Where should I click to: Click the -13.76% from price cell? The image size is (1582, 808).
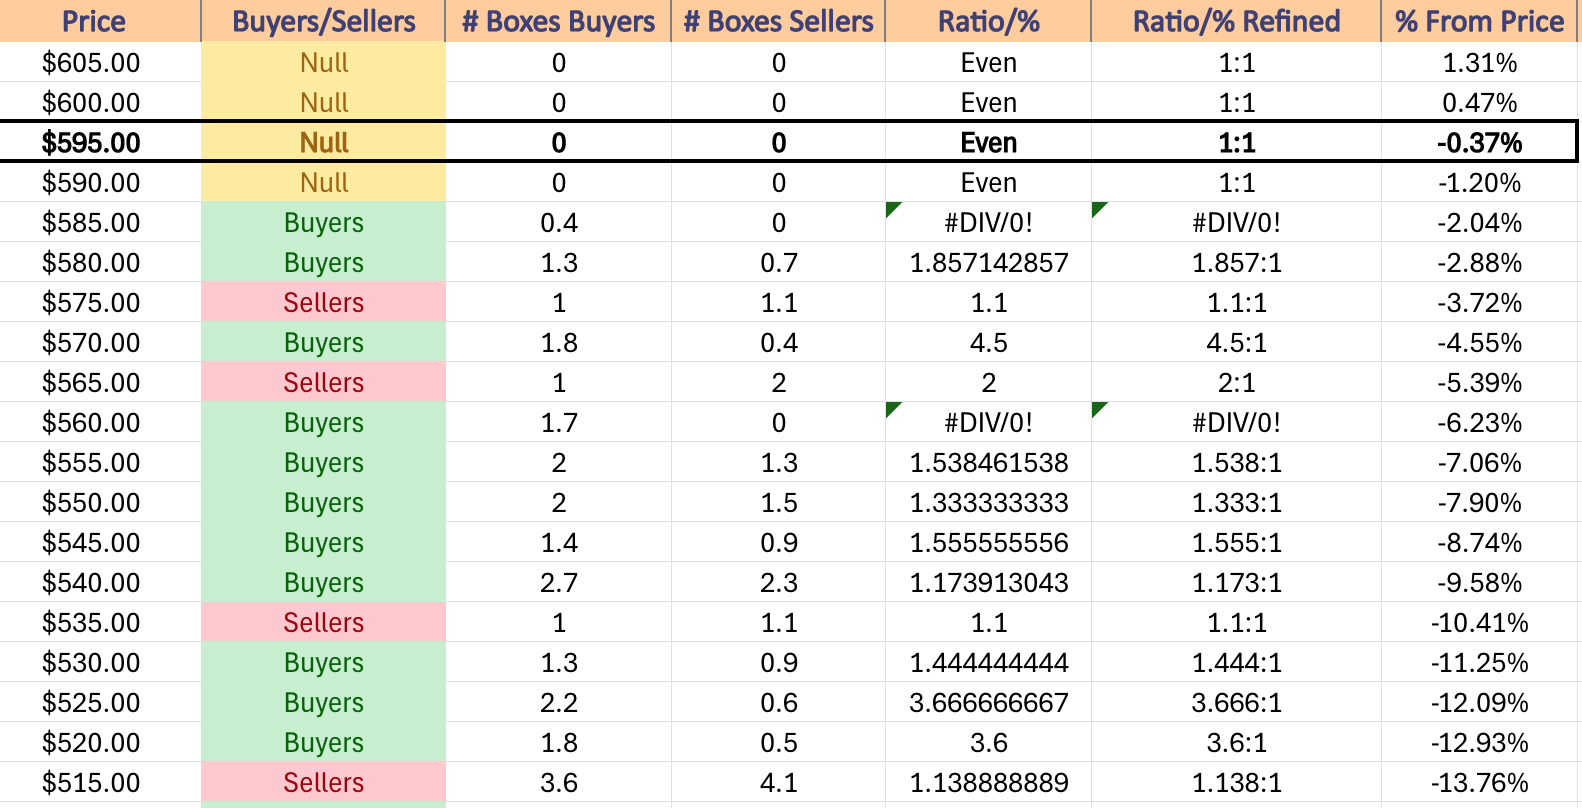tap(1479, 782)
